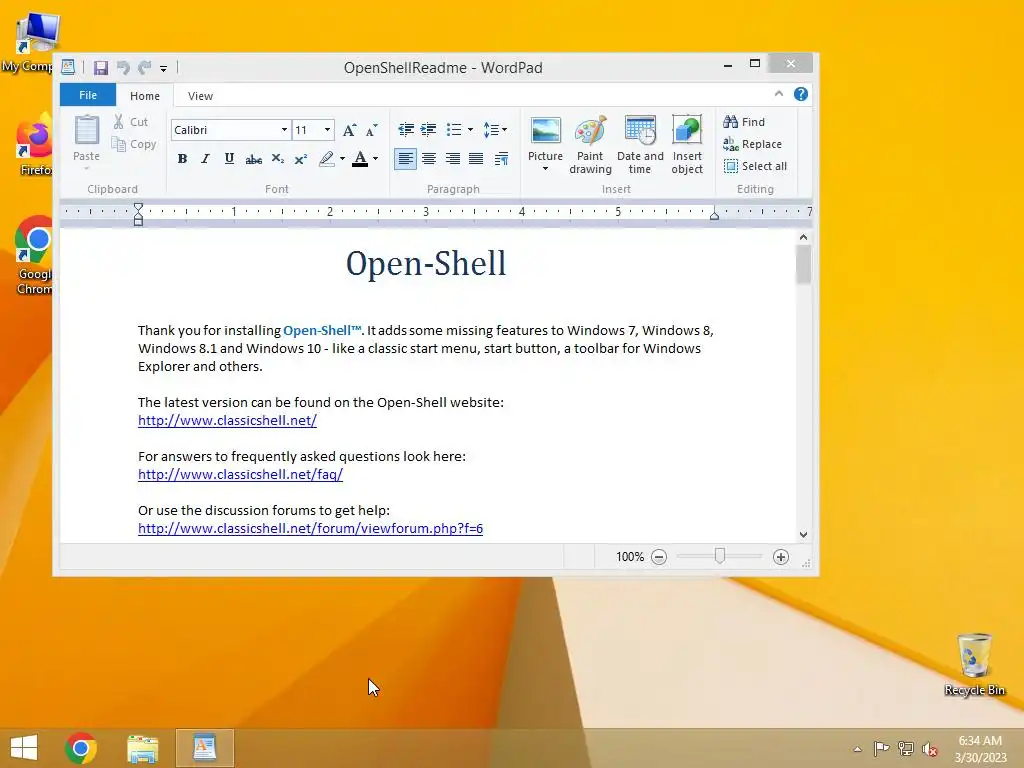Select Center text alignment
This screenshot has height=768, width=1024.
(x=429, y=159)
